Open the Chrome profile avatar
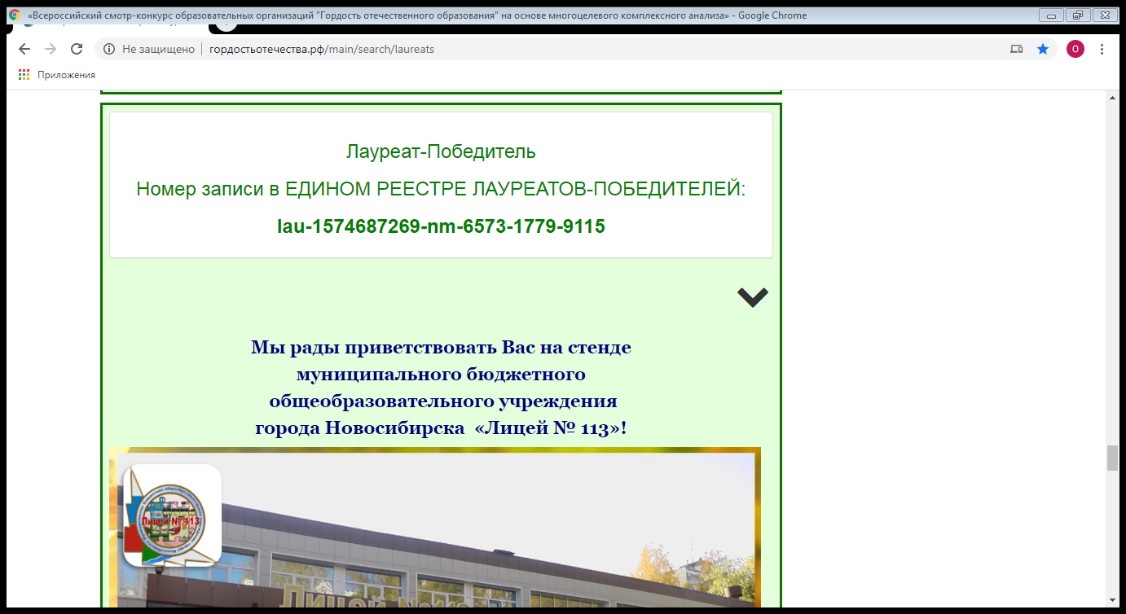The height and width of the screenshot is (614, 1126). pyautogui.click(x=1075, y=49)
